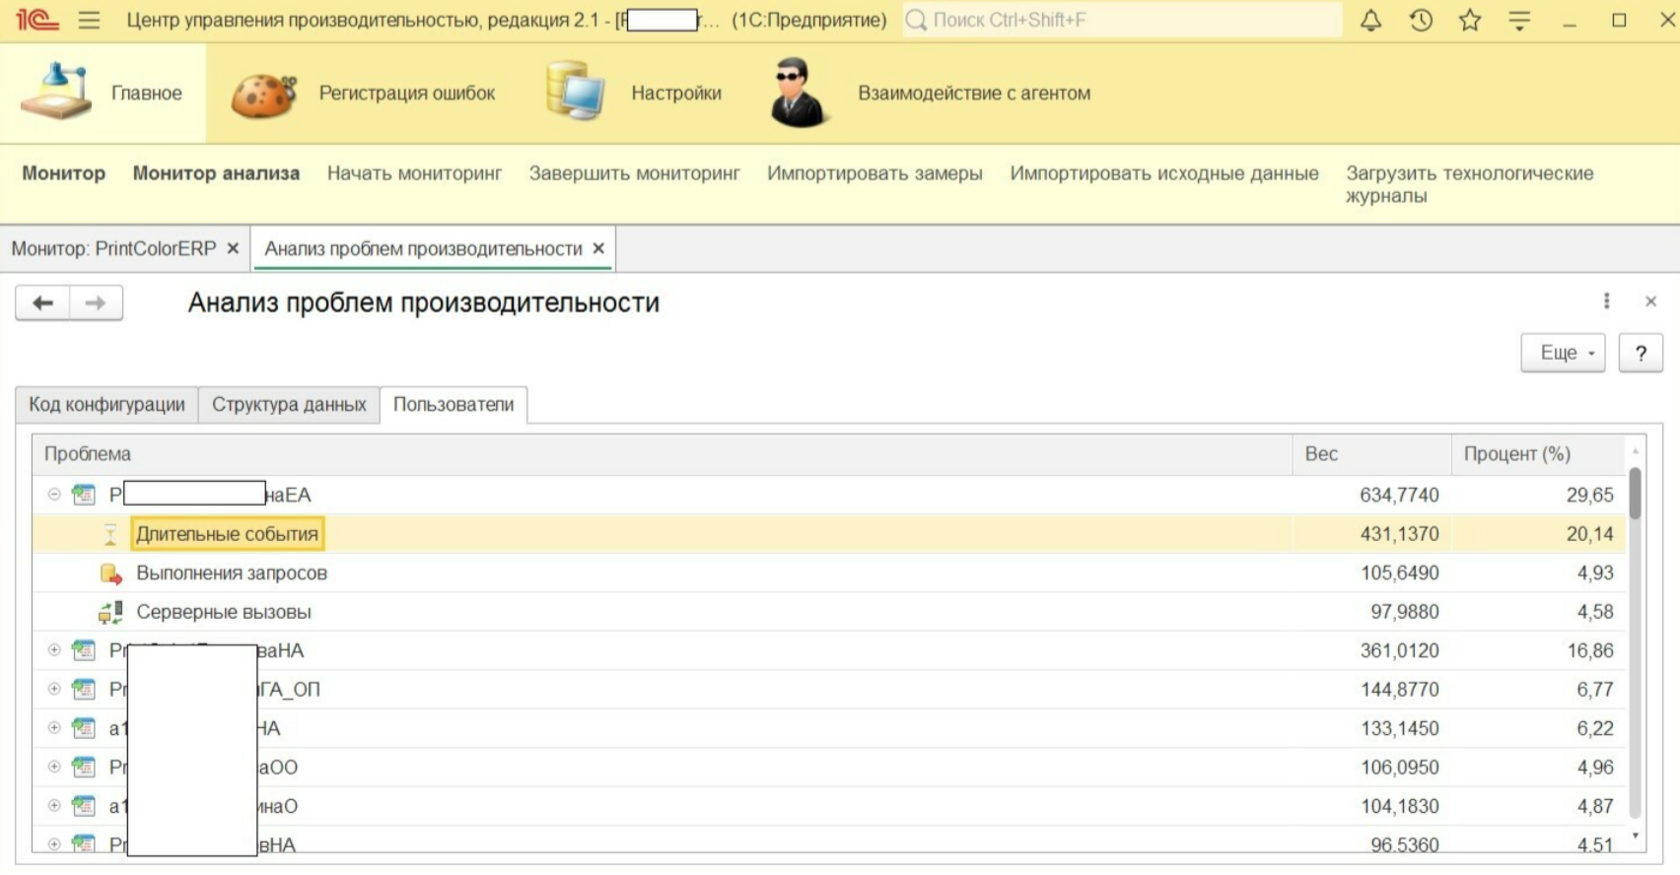Image resolution: width=1680 pixels, height=875 pixels.
Task: Click the Настройки database monitor icon
Action: point(576,91)
